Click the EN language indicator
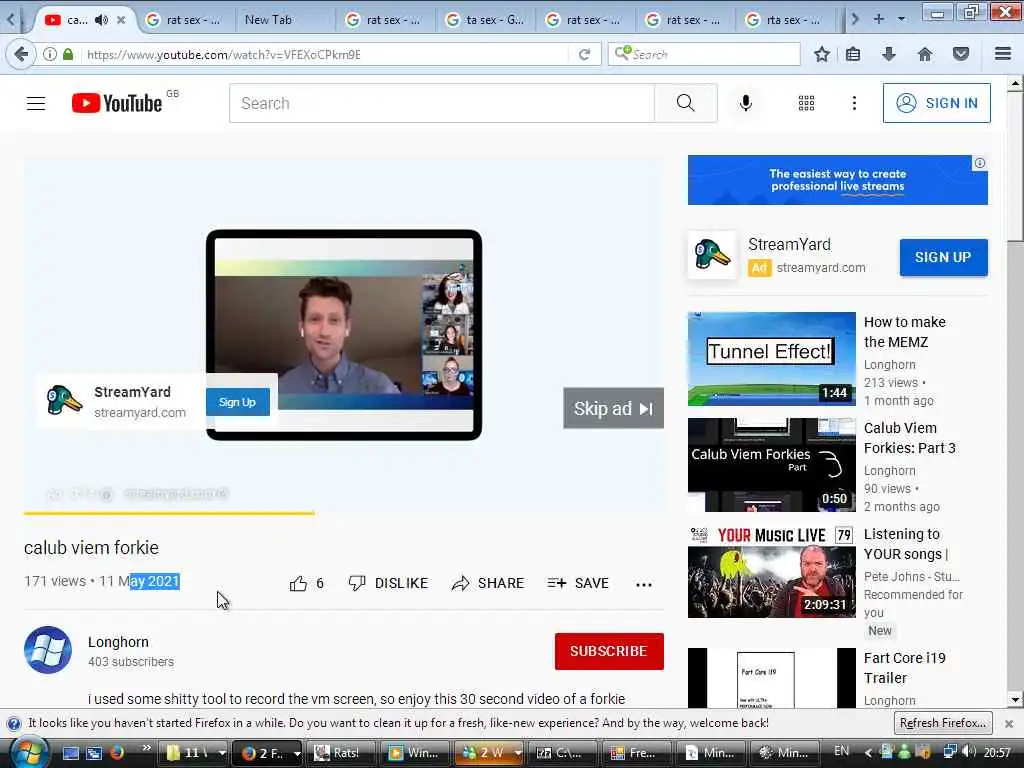This screenshot has width=1024, height=768. (842, 751)
